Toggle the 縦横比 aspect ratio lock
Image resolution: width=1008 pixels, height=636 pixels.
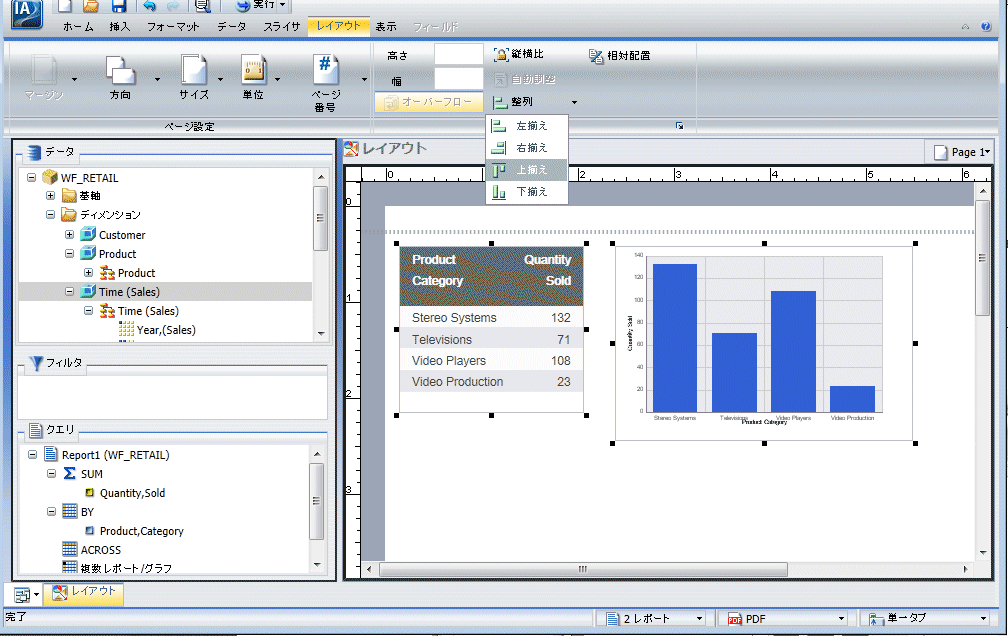519,55
